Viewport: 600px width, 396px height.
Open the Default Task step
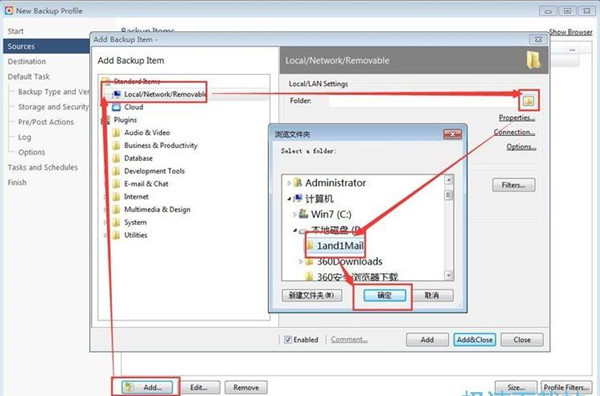29,77
